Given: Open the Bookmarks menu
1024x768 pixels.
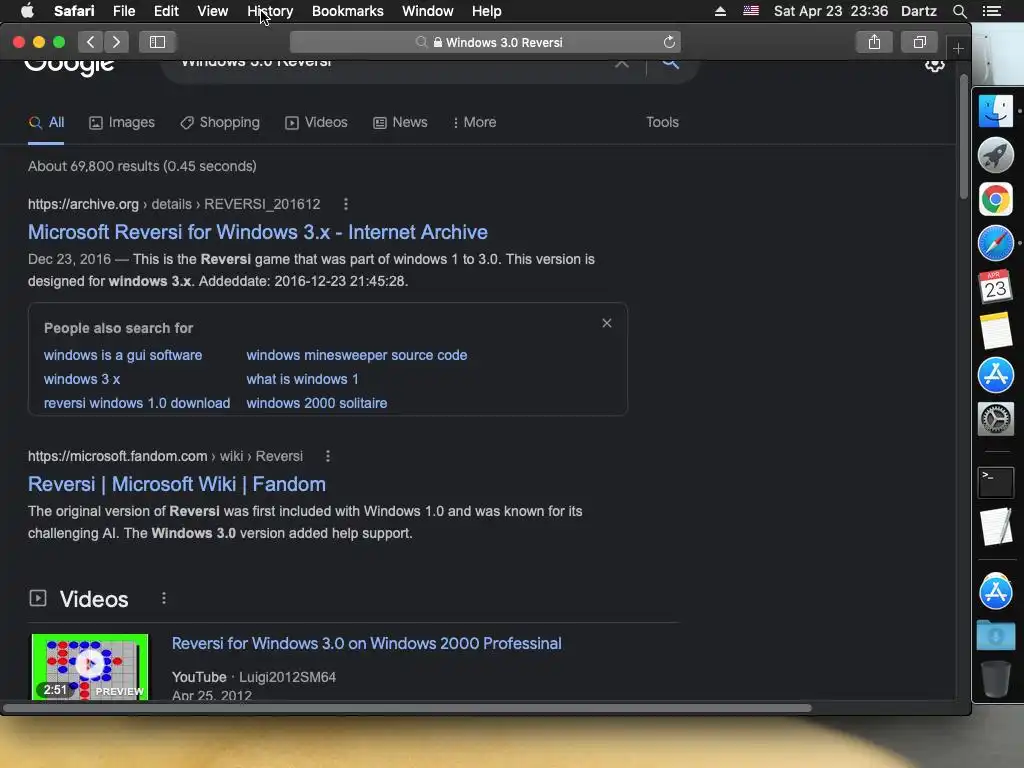Looking at the screenshot, I should [347, 11].
